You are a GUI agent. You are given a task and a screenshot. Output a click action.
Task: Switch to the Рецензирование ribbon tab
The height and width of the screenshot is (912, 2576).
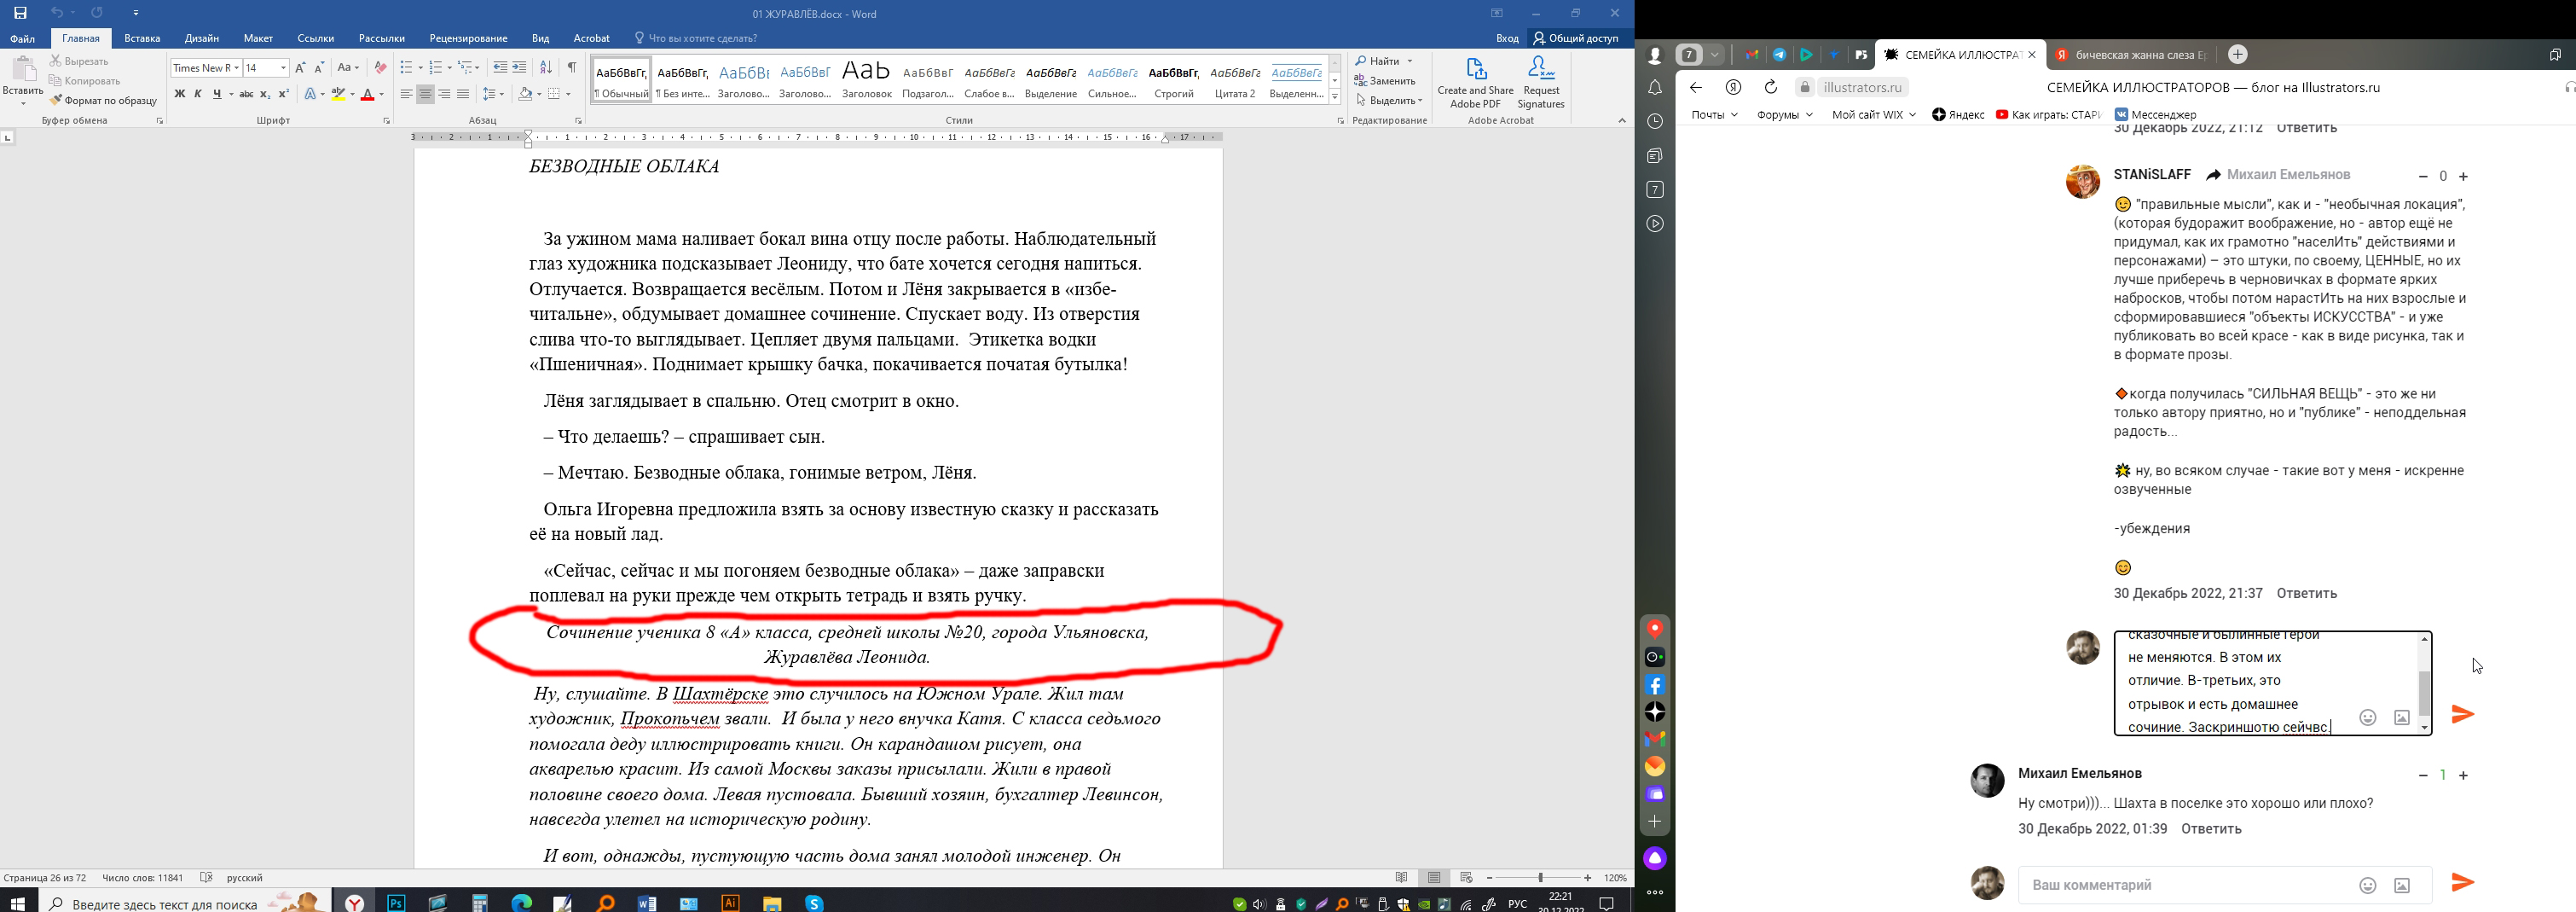coord(468,38)
